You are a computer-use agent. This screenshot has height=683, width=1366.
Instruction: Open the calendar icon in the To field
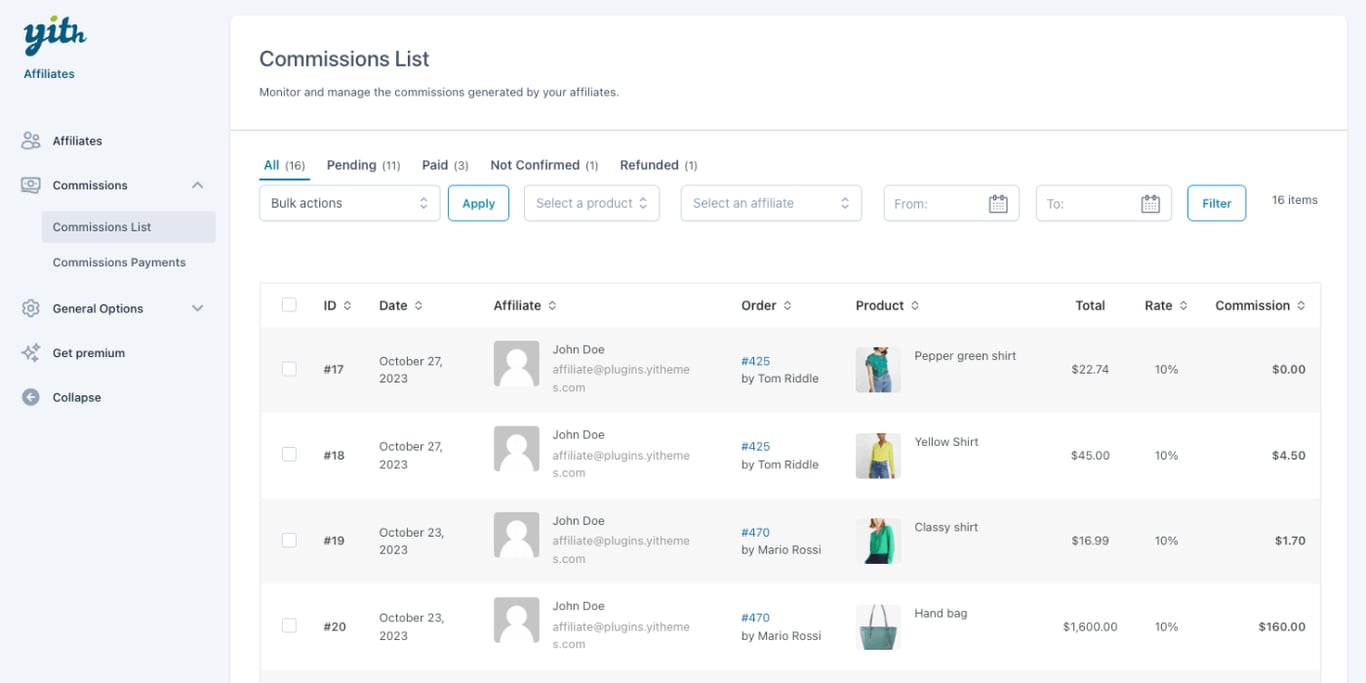pos(1150,202)
